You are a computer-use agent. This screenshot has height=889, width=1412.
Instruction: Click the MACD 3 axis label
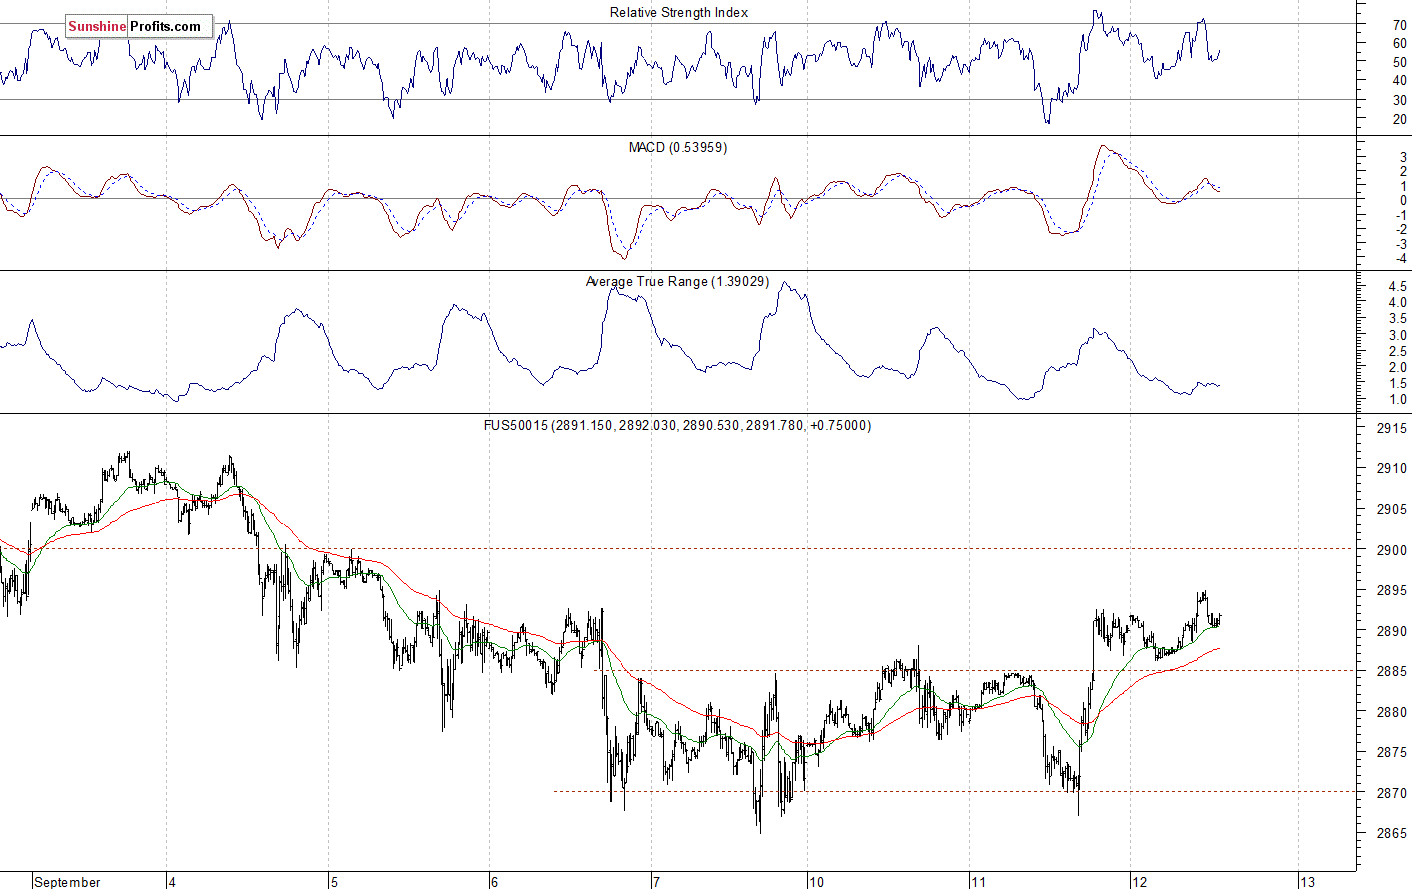click(x=1404, y=158)
